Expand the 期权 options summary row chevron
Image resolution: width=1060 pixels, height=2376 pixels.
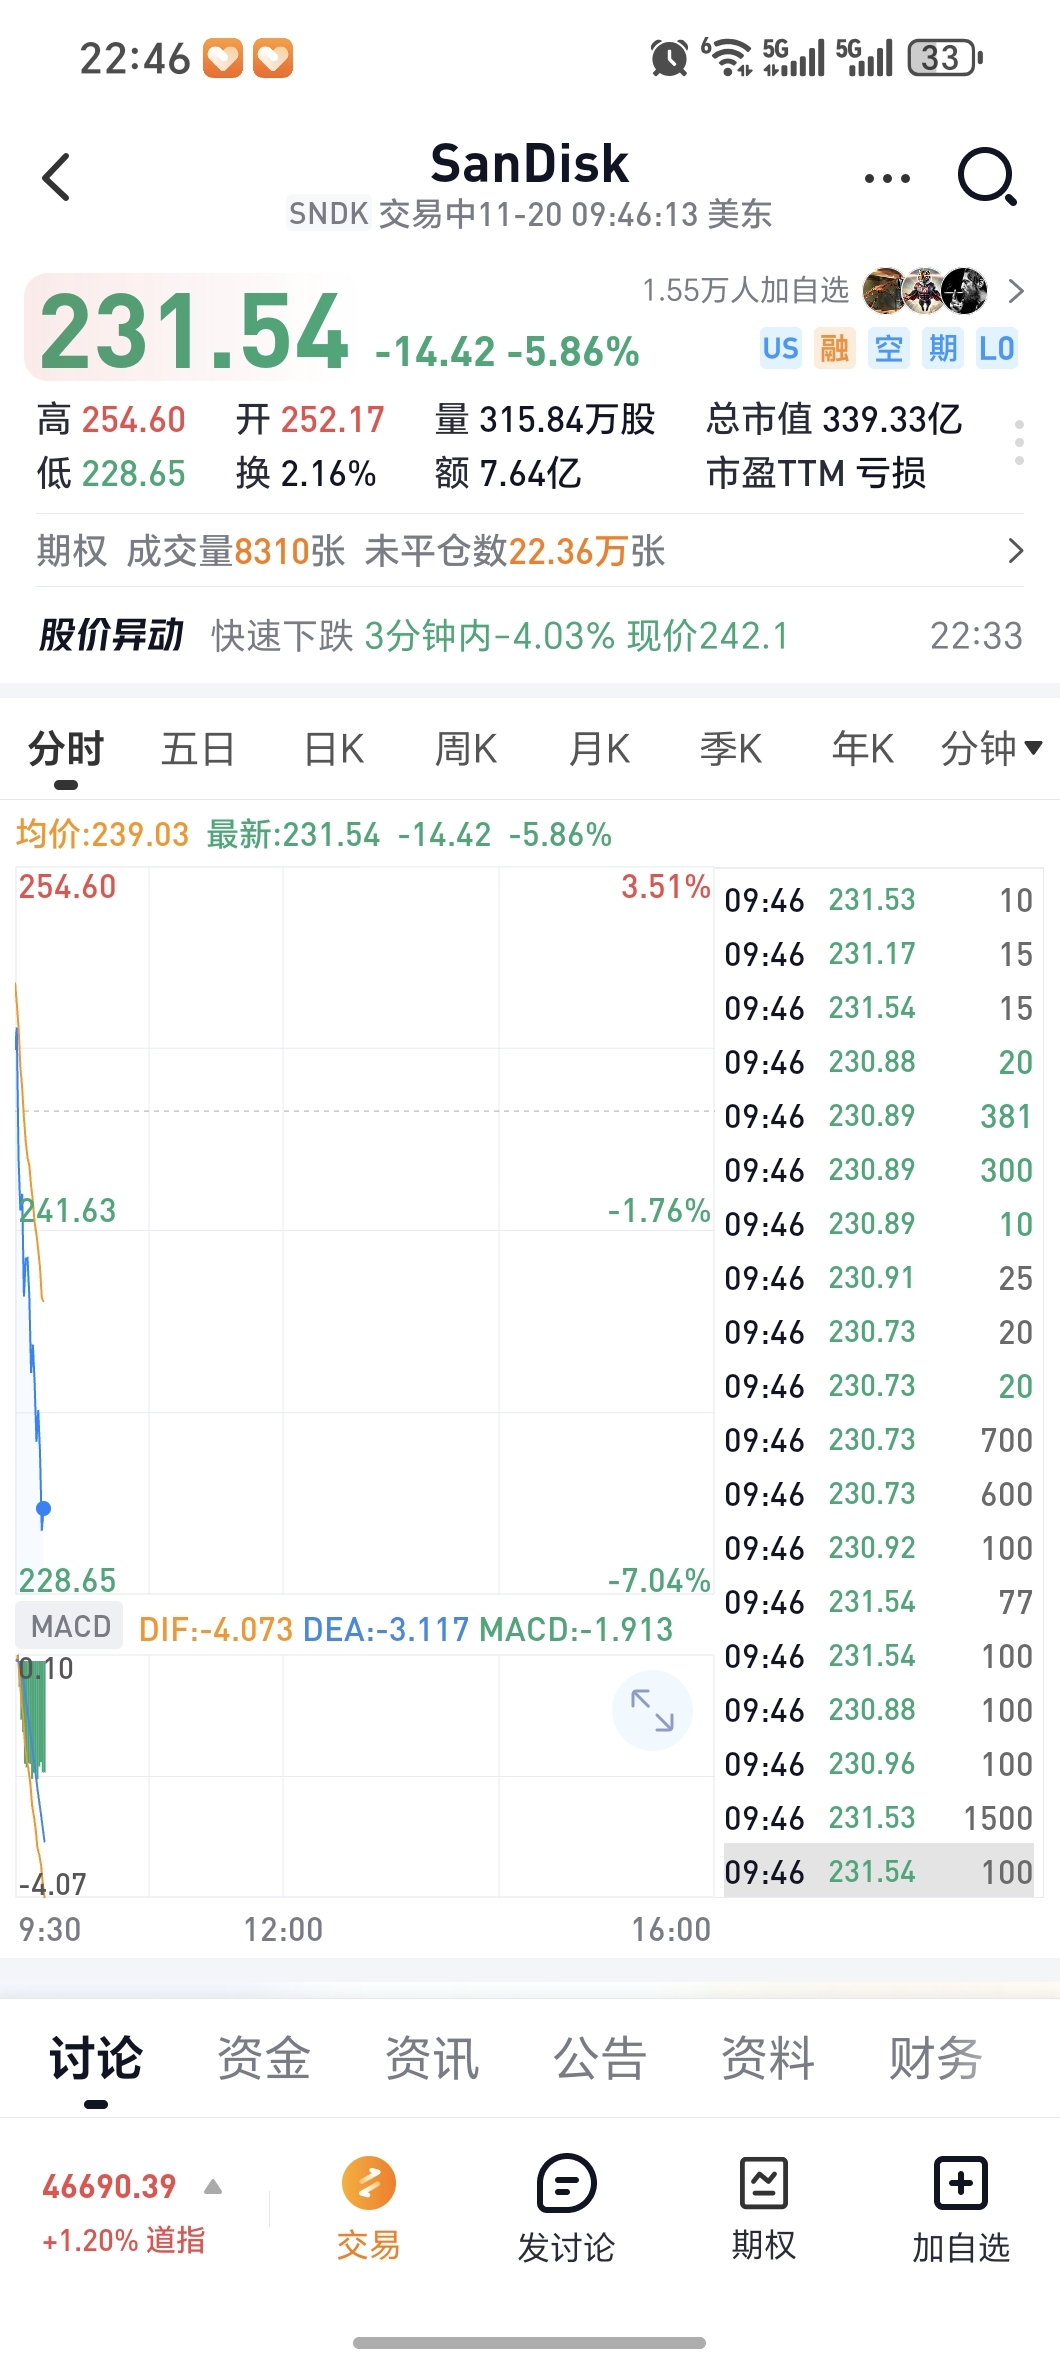click(1015, 551)
